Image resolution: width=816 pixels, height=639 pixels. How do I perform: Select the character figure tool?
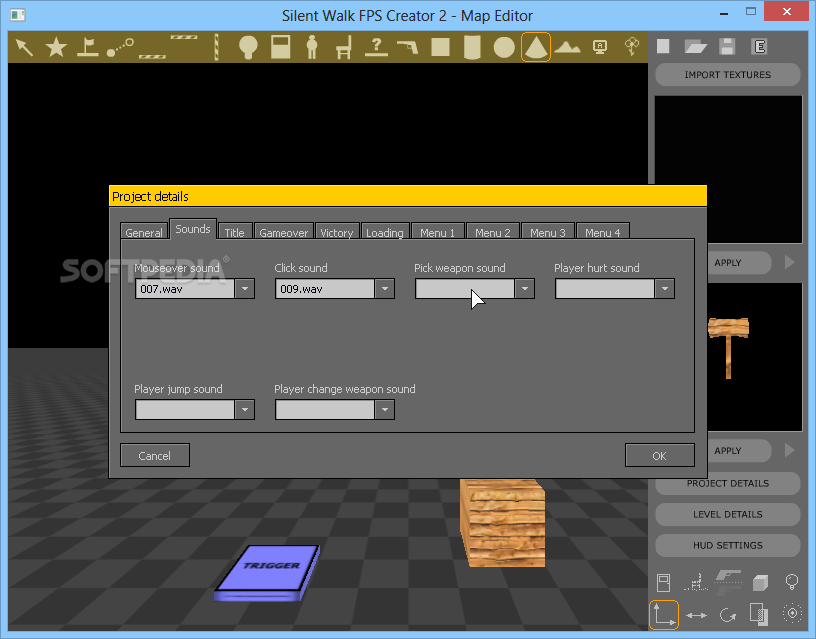pos(312,47)
